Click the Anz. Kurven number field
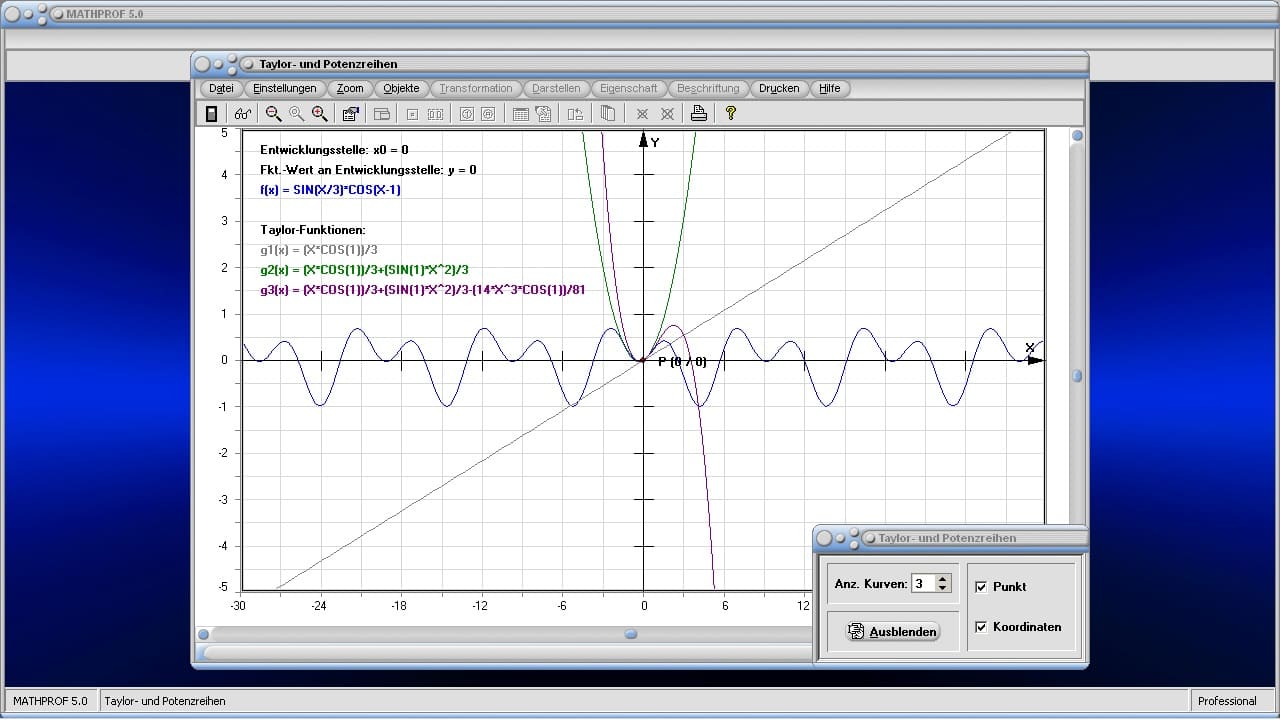Screen dimensions: 1280x720 [x=924, y=583]
